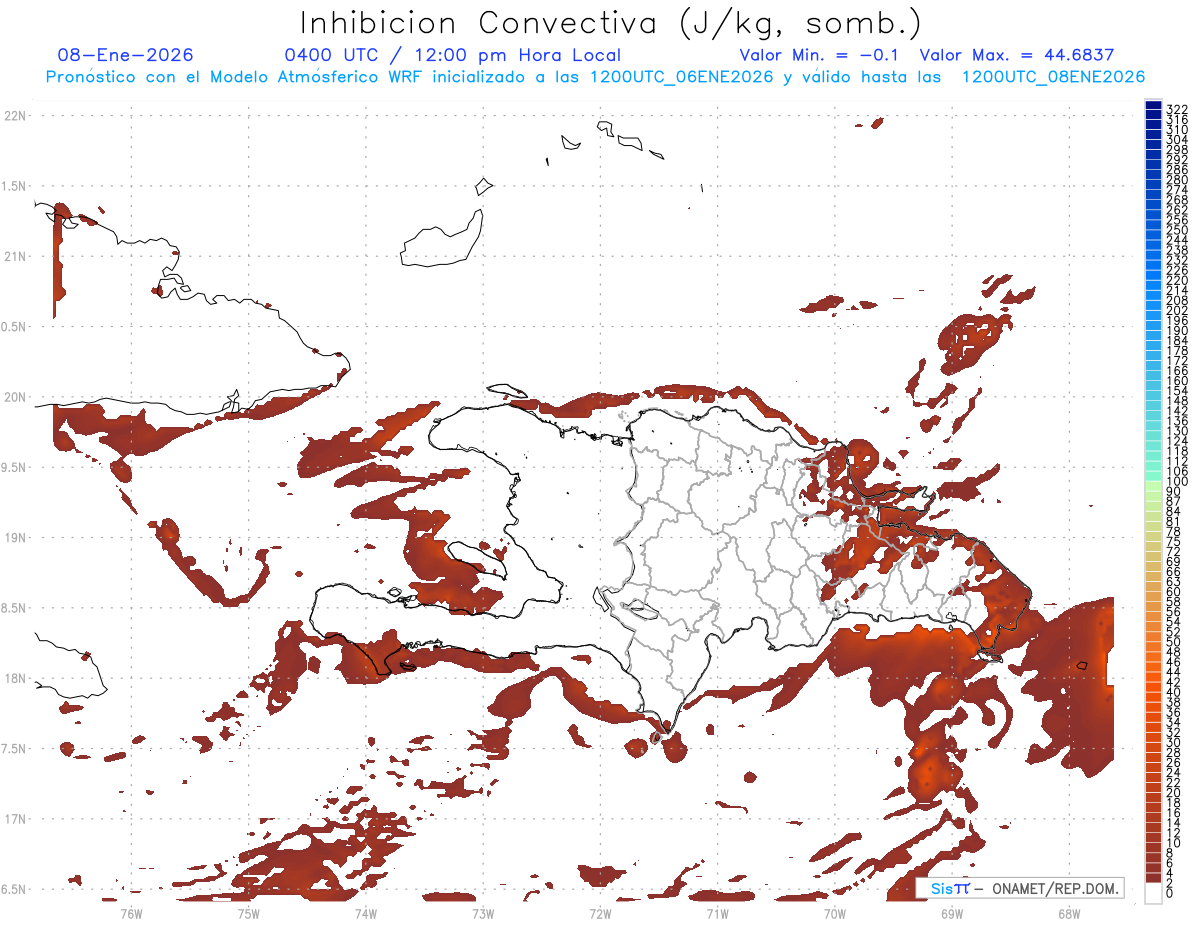Click the white swatch at legend value 0
Screen dimensions: 1200x927
pyautogui.click(x=1153, y=895)
